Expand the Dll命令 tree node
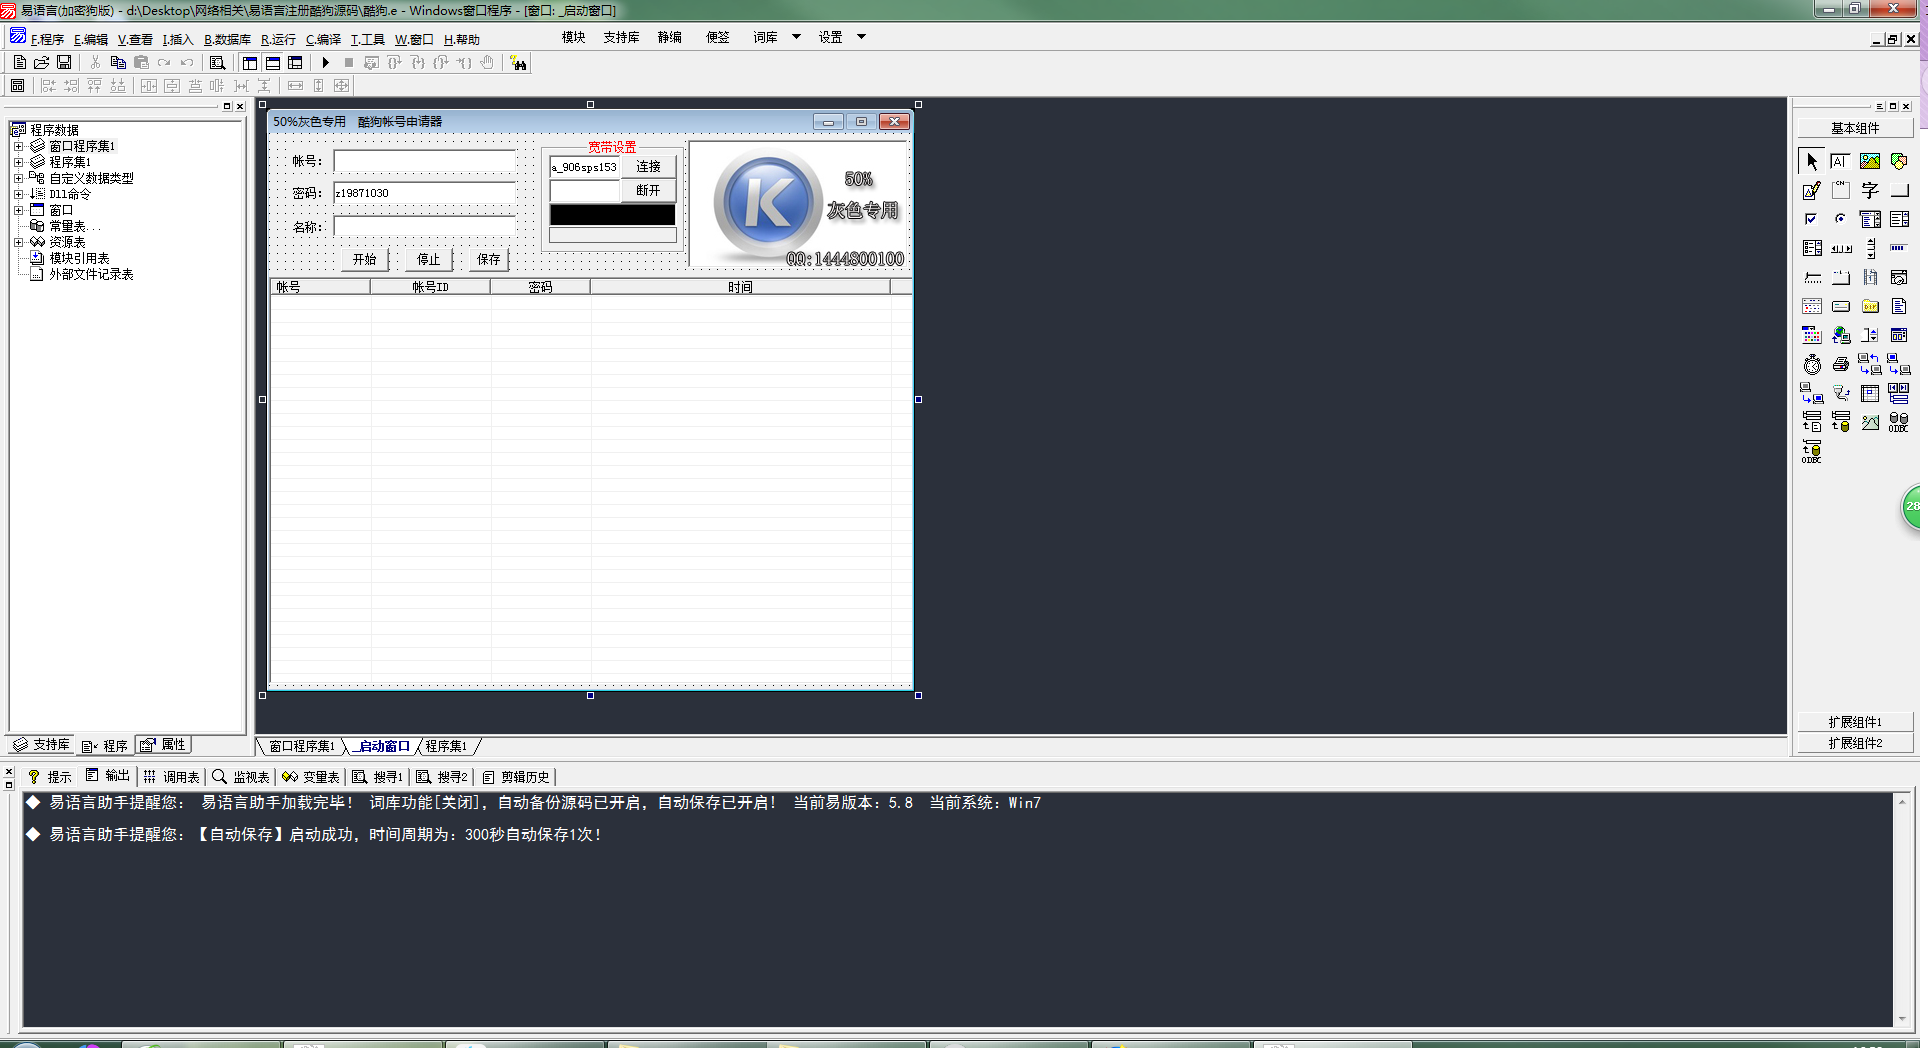 tap(18, 194)
